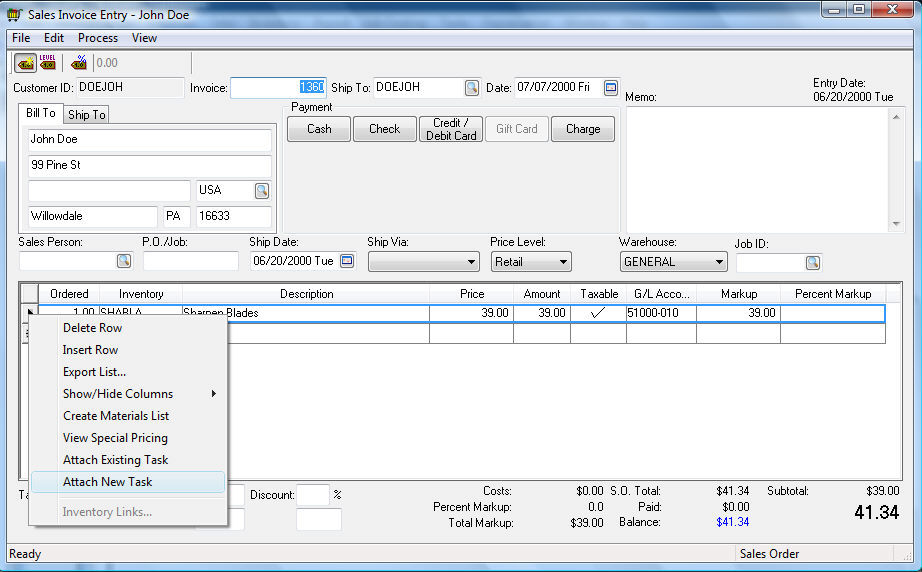The width and height of the screenshot is (922, 572).
Task: Click the Memo scrollbar down arrow
Action: (897, 224)
